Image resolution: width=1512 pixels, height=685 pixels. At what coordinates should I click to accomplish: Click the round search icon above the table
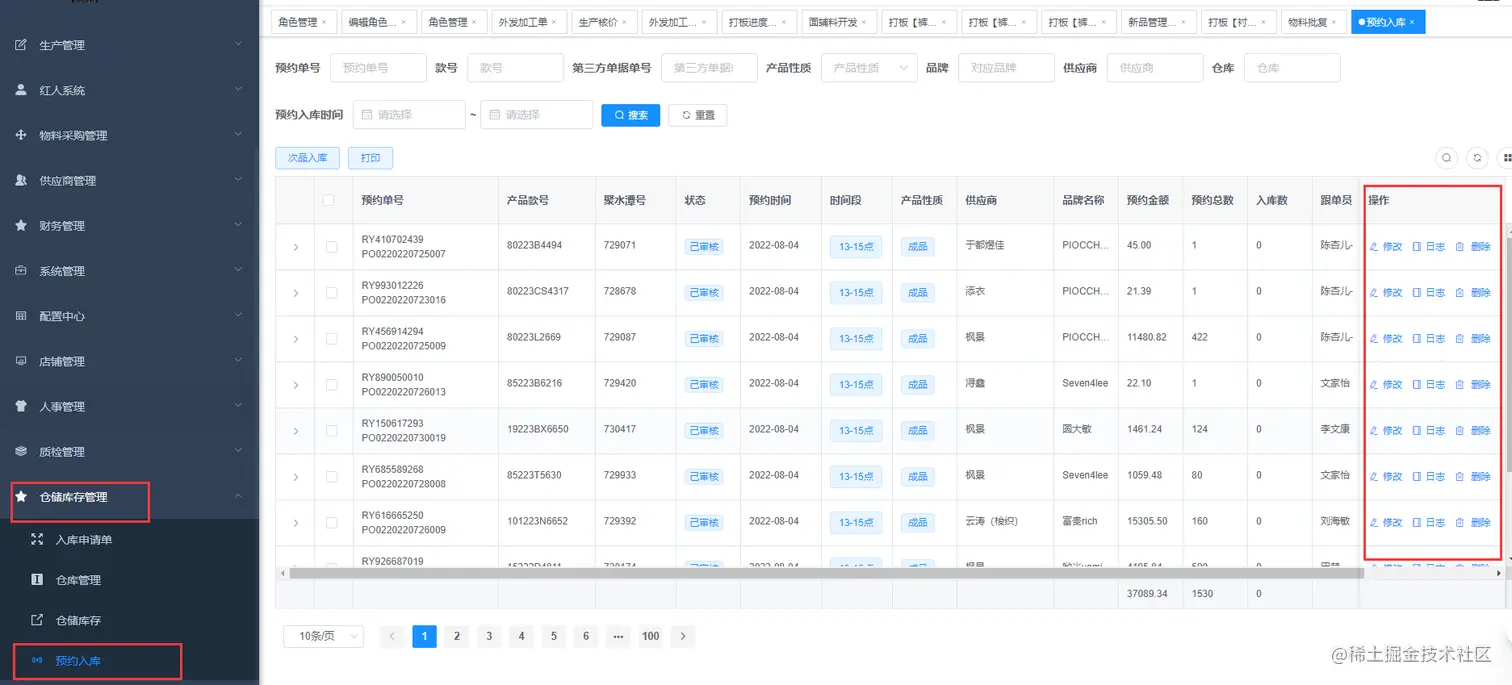click(1446, 158)
